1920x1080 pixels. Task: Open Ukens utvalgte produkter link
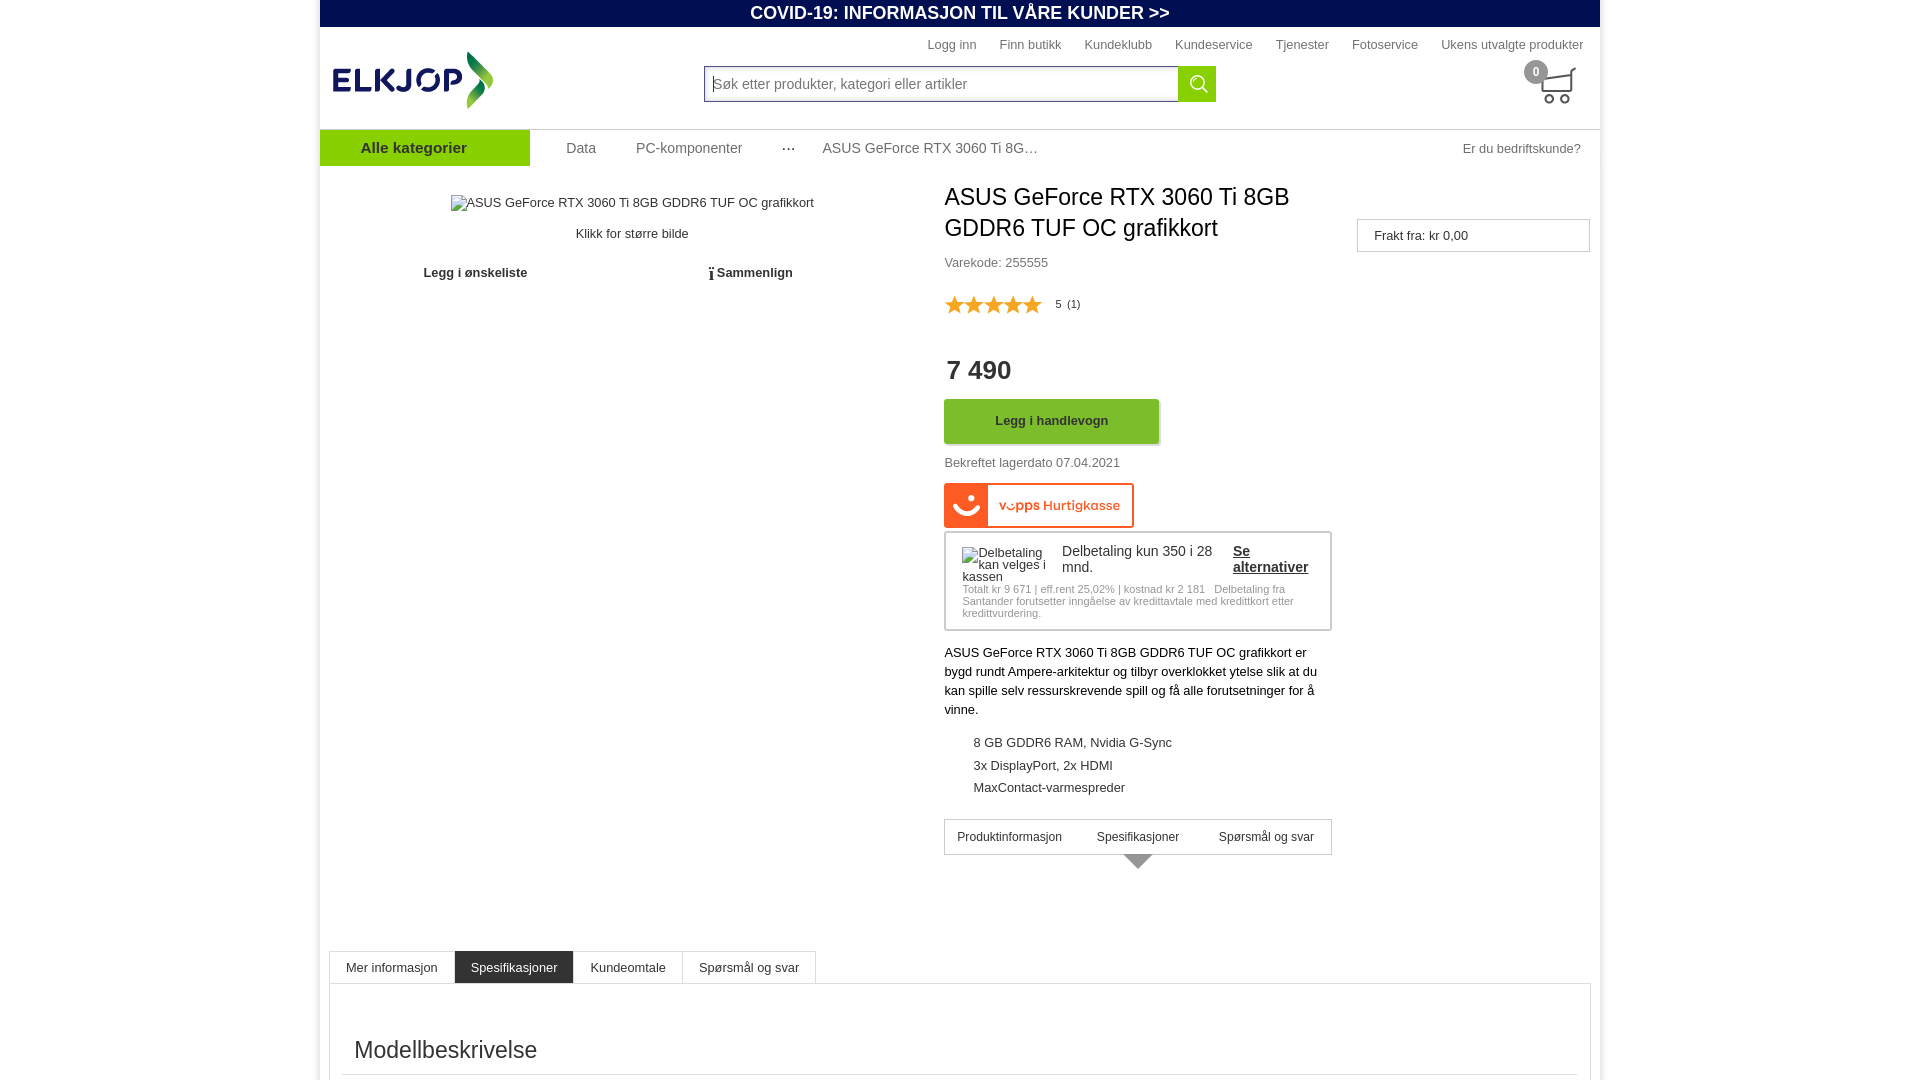pos(1512,45)
